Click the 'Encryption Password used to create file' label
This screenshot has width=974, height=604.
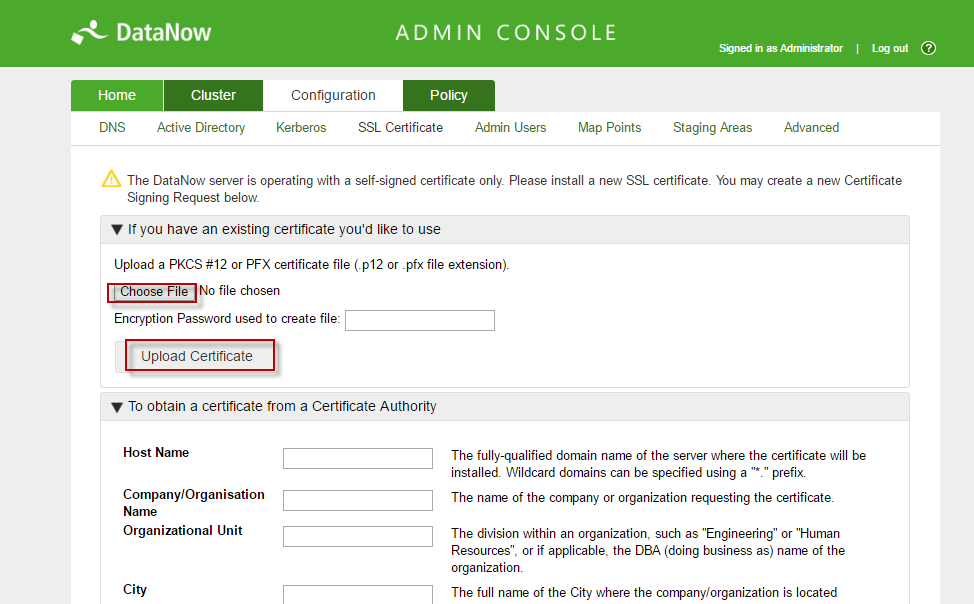click(x=227, y=318)
